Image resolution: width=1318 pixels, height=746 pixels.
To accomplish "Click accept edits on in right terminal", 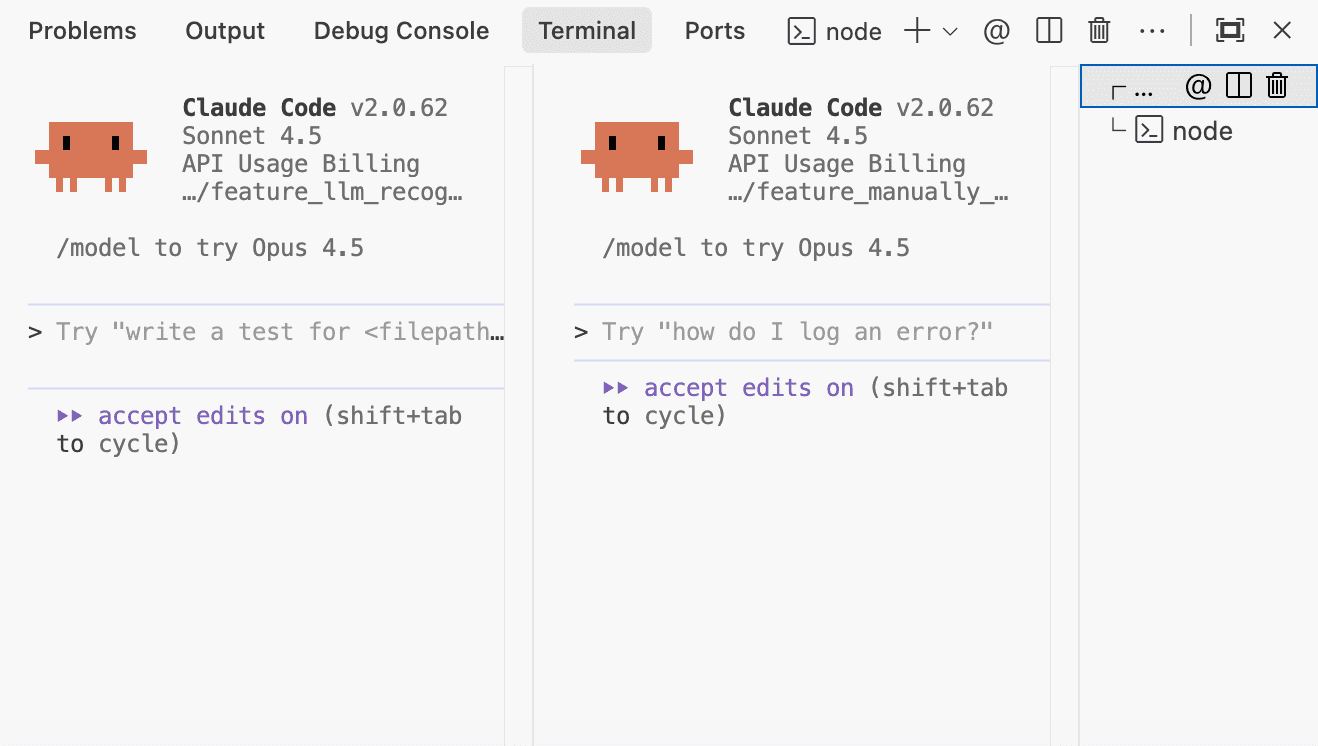I will coord(749,388).
